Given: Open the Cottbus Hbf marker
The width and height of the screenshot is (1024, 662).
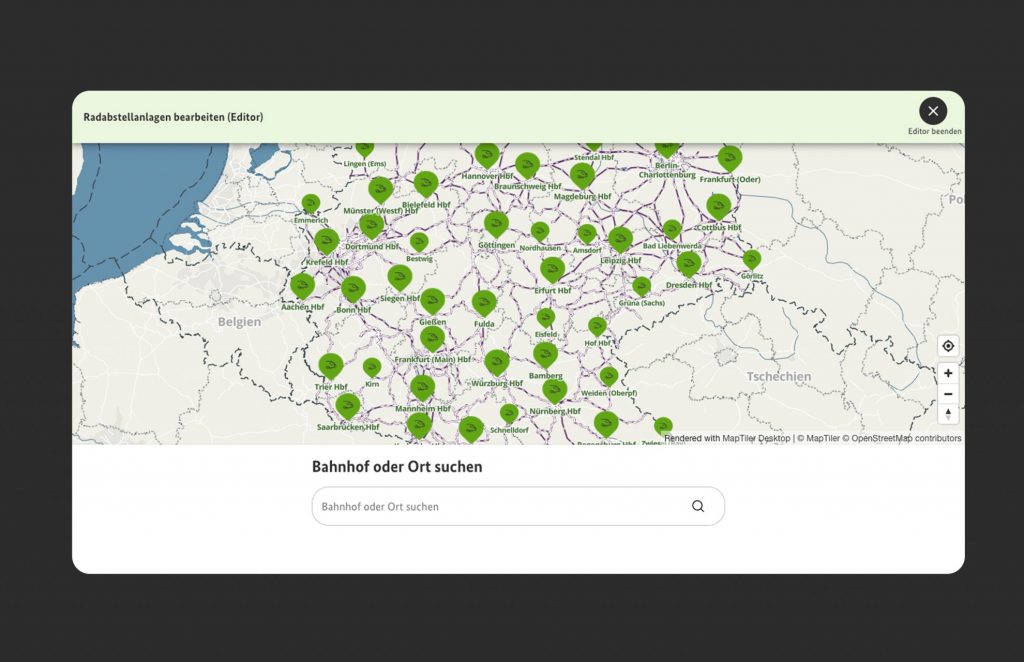Looking at the screenshot, I should (719, 207).
